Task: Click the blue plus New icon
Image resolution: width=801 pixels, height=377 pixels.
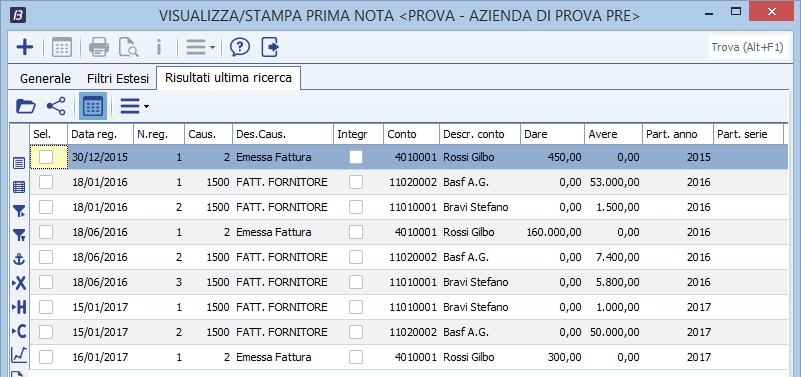Action: click(25, 48)
